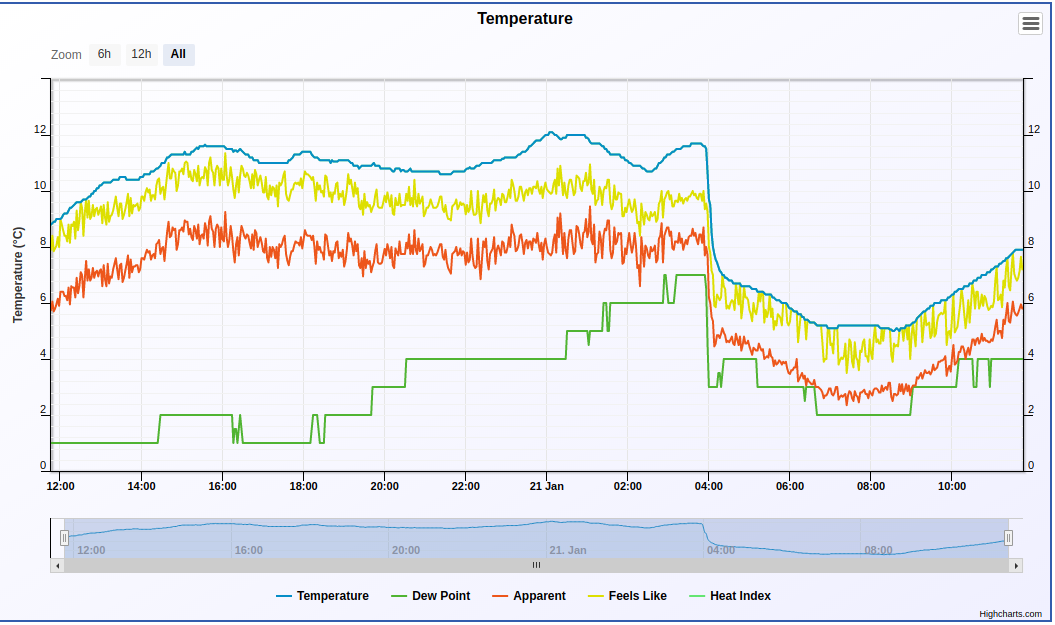Image resolution: width=1055 pixels, height=625 pixels.
Task: Click the navigator right range handle
Action: coord(1008,538)
